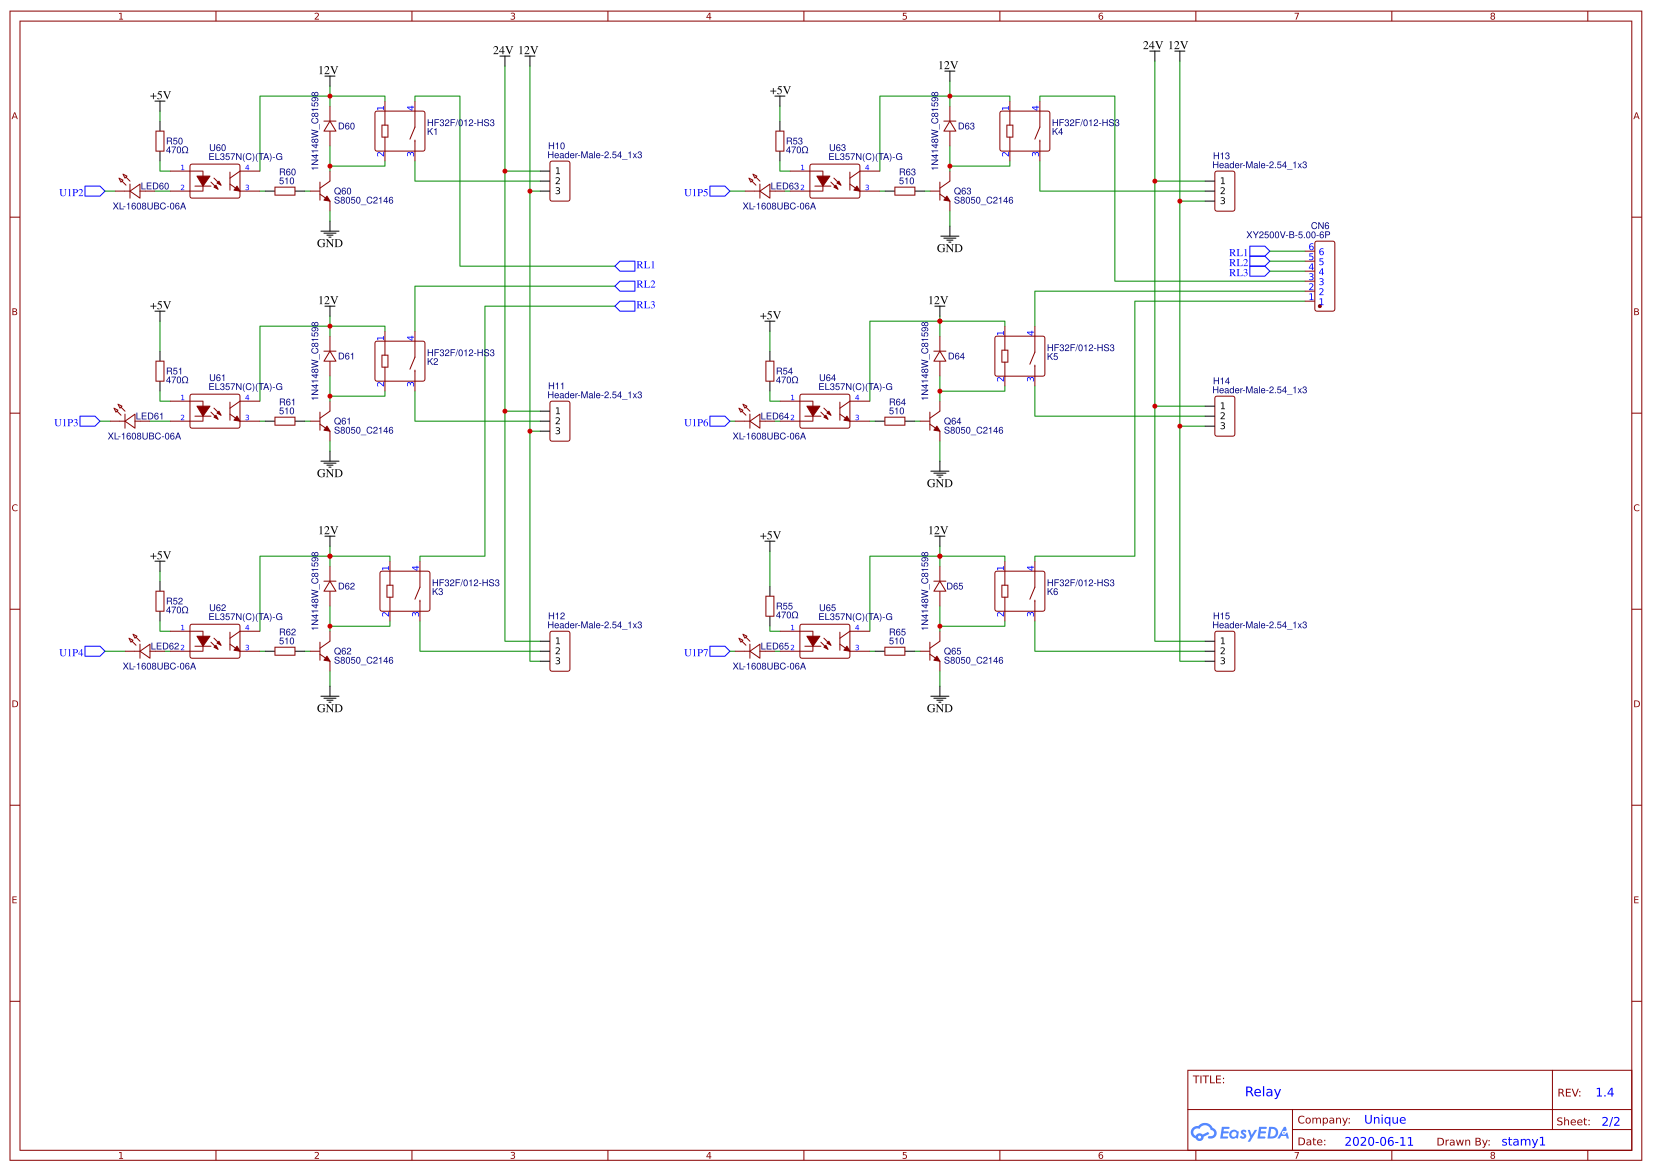
Task: Click the 12V power flag above D61
Action: coord(328,300)
